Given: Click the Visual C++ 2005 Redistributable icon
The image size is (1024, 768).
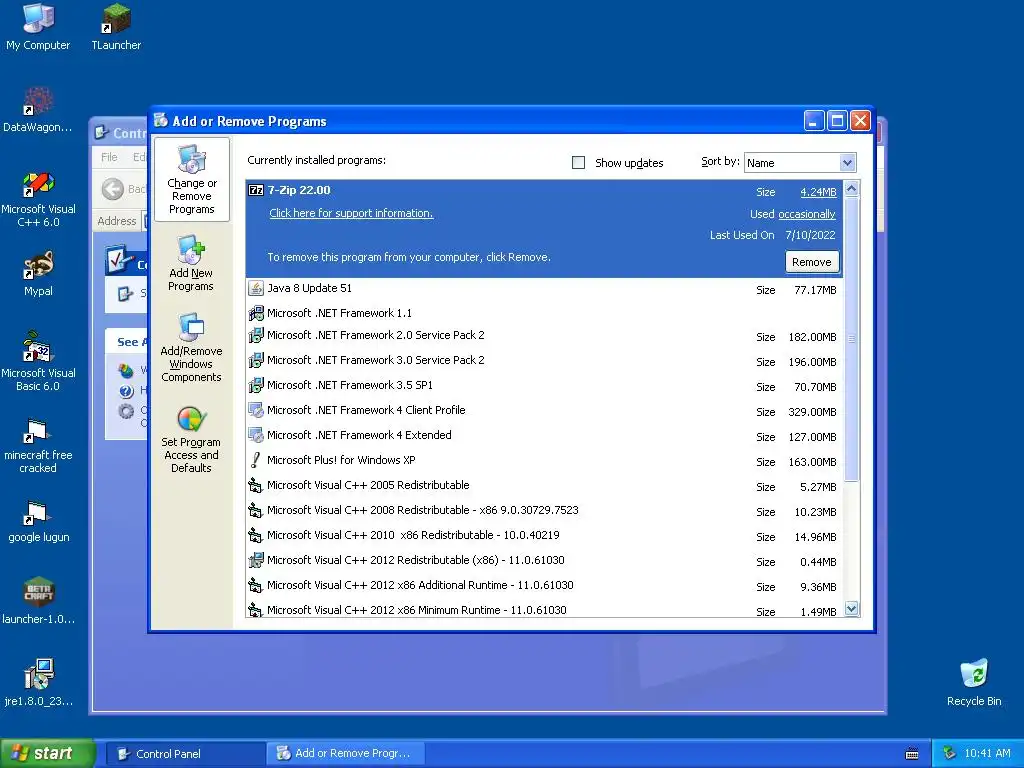Looking at the screenshot, I should [255, 485].
